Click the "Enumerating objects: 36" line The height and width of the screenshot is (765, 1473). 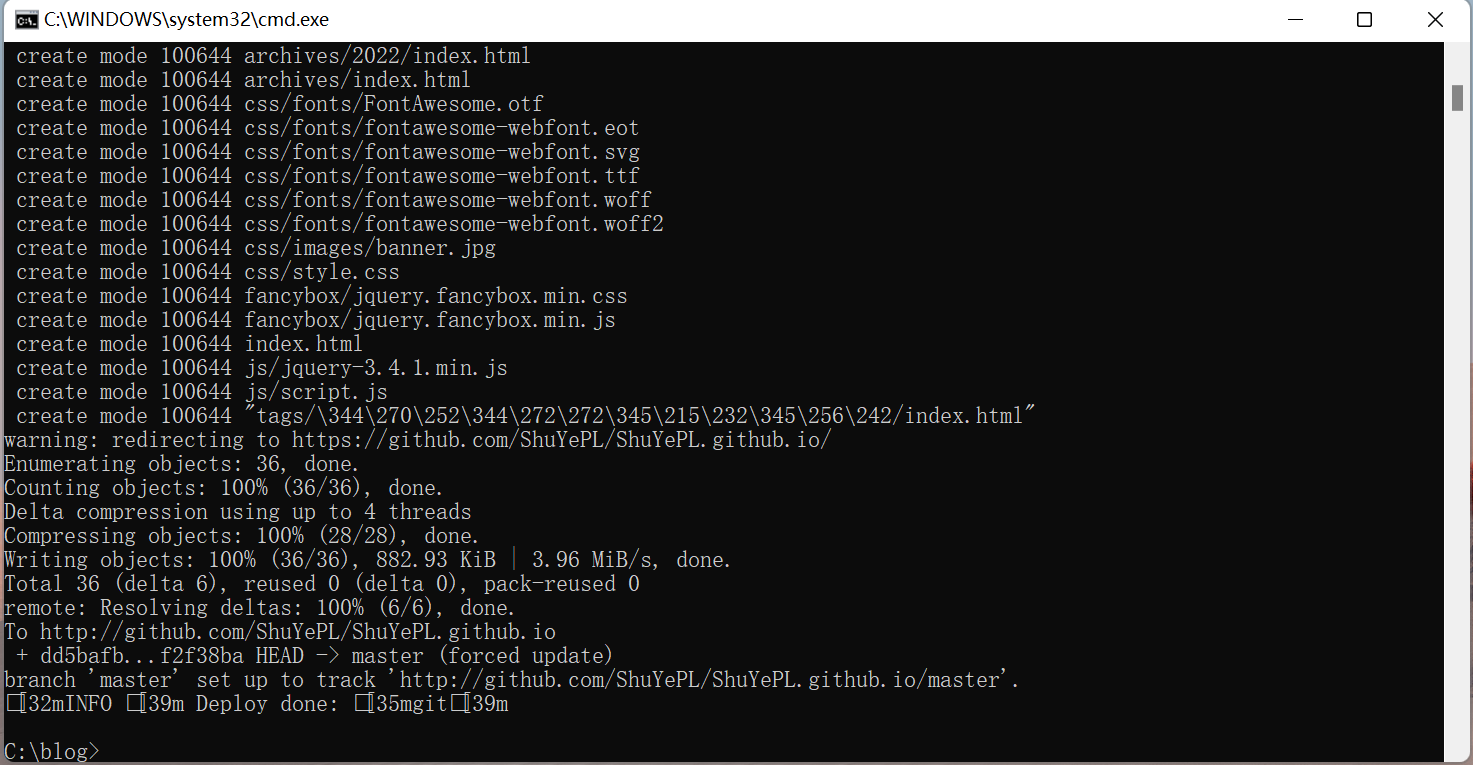[x=181, y=464]
